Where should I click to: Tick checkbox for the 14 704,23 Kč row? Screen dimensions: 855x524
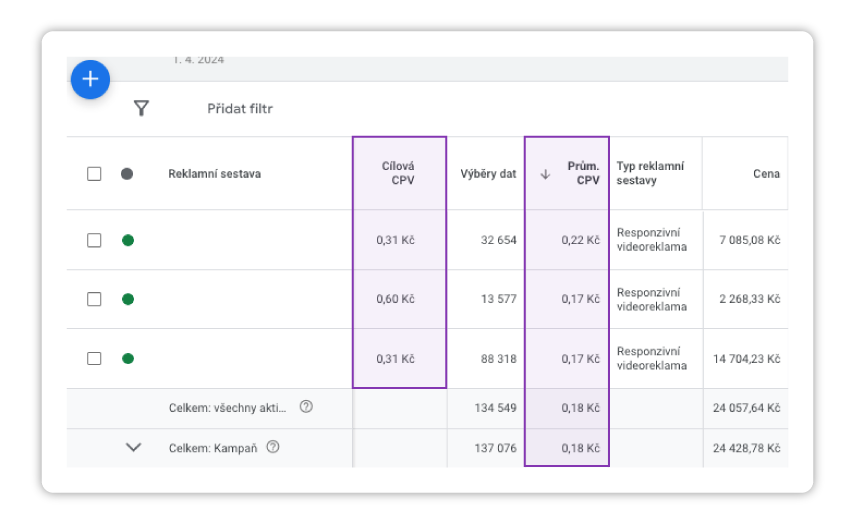pos(94,358)
